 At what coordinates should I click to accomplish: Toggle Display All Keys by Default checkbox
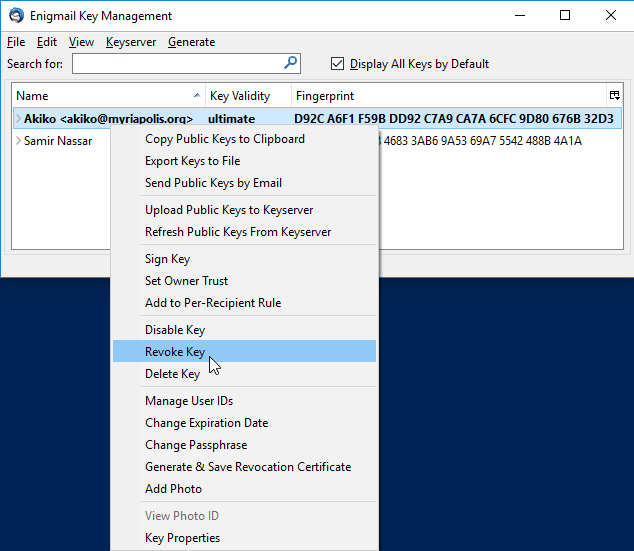point(337,64)
